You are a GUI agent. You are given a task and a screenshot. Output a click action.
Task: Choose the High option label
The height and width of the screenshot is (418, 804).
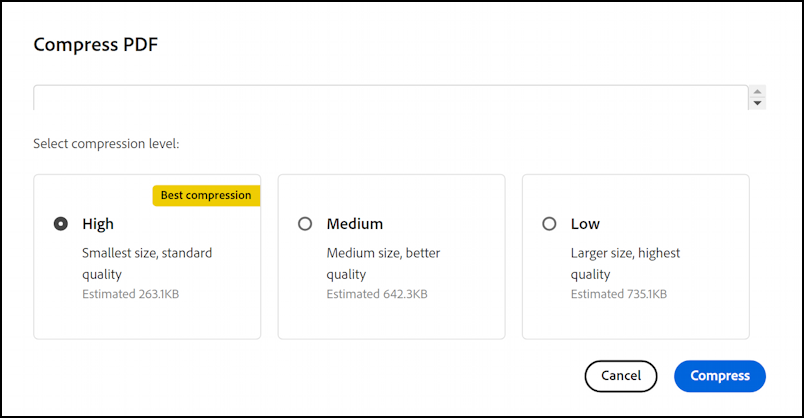coord(98,224)
